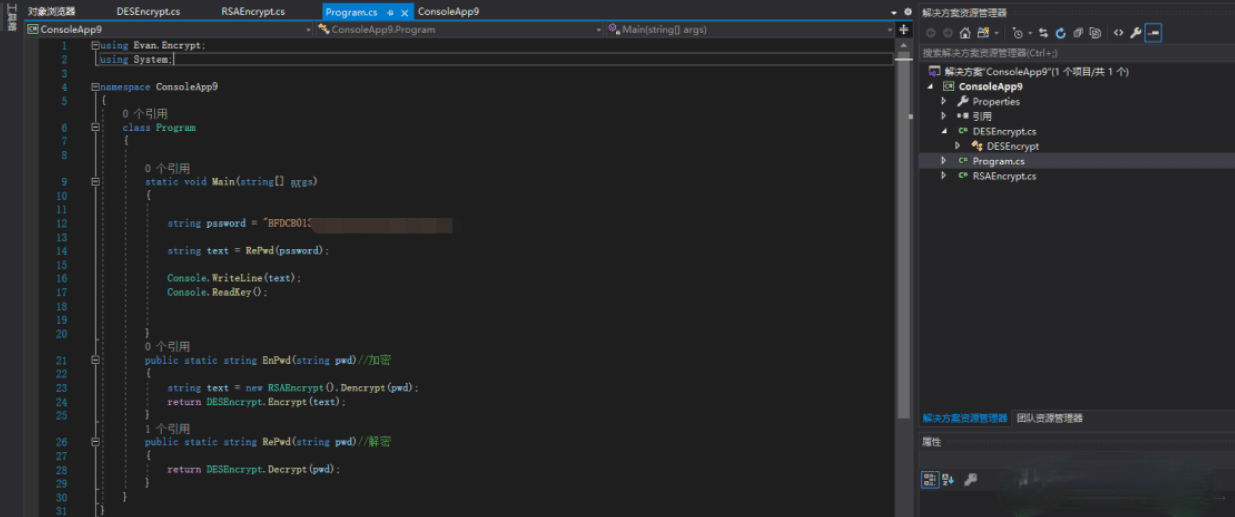Open the switch views dropdown arrow
1235x517 pixels.
point(996,33)
